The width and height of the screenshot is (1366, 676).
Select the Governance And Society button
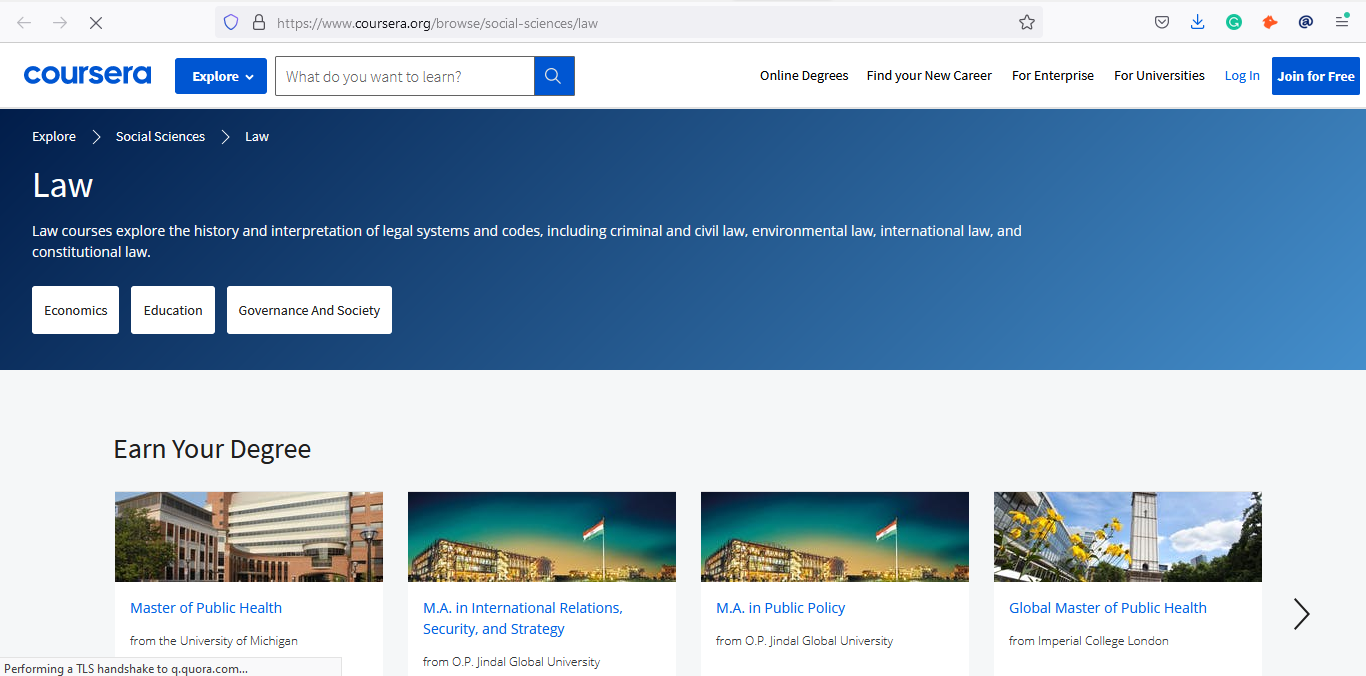(x=309, y=310)
